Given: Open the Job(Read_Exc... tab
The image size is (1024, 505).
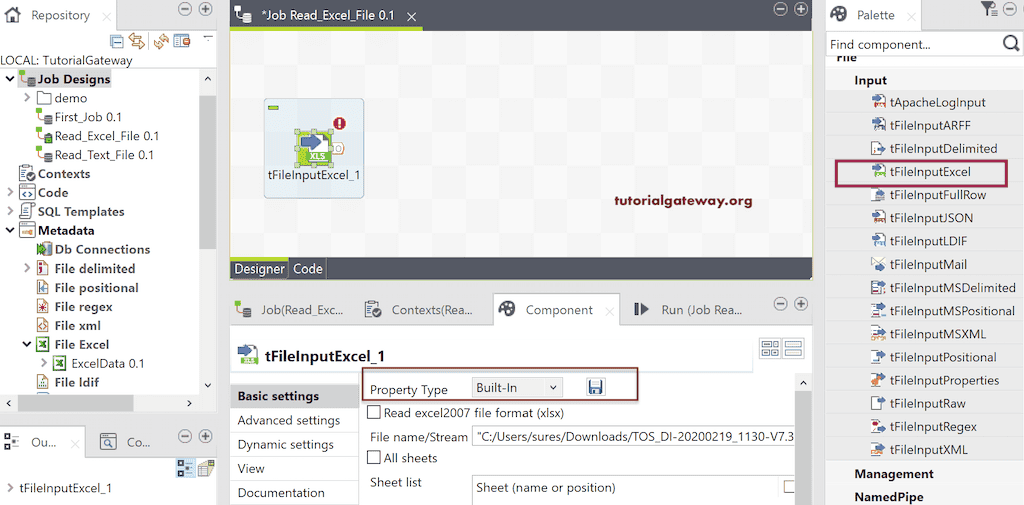Looking at the screenshot, I should click(291, 310).
